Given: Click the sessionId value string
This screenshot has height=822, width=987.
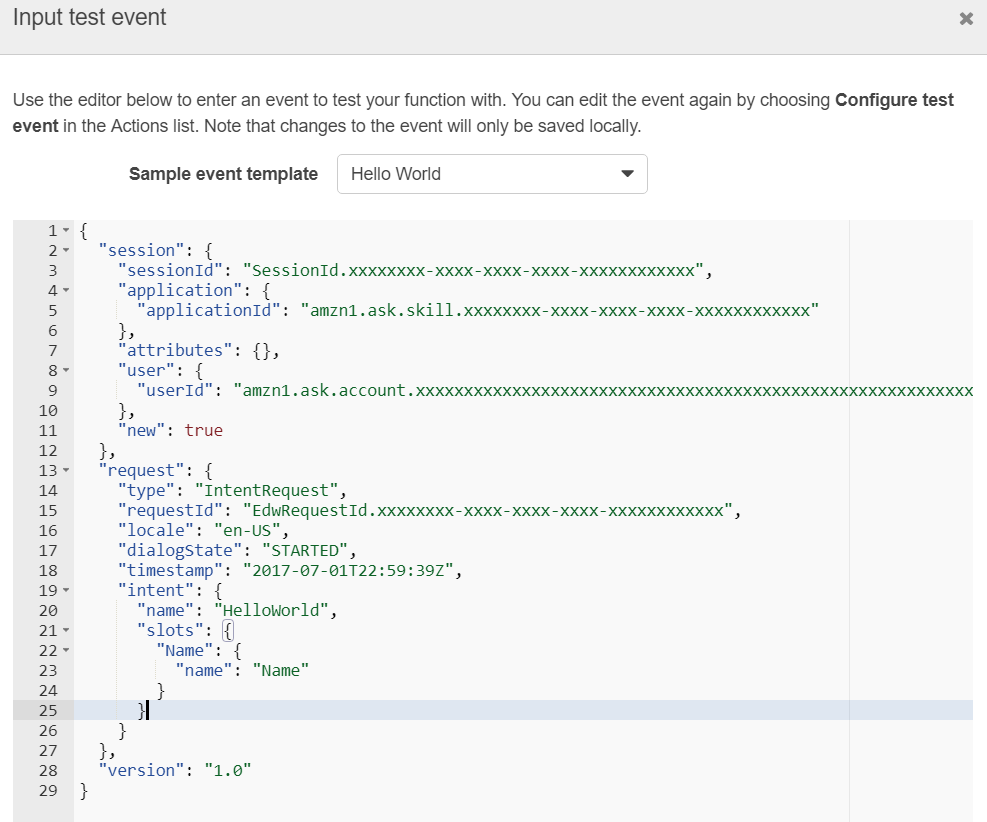Looking at the screenshot, I should (x=480, y=271).
